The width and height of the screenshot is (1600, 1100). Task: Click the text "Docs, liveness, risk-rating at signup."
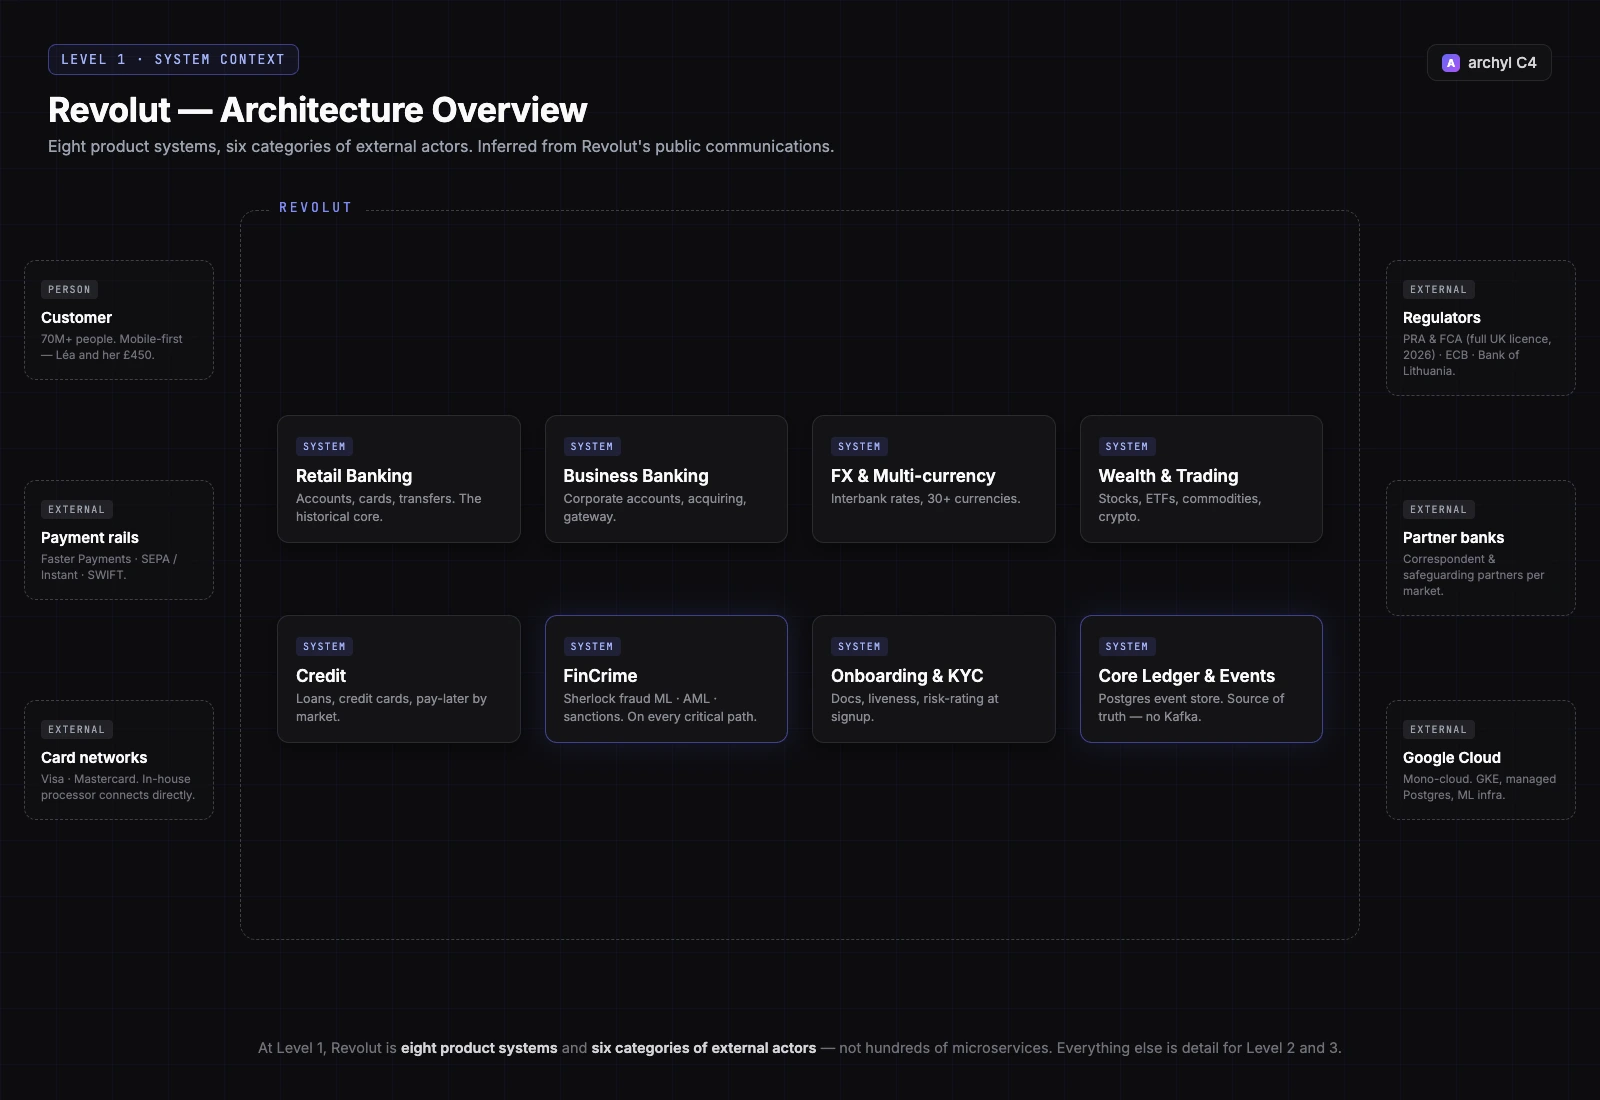pyautogui.click(x=915, y=708)
